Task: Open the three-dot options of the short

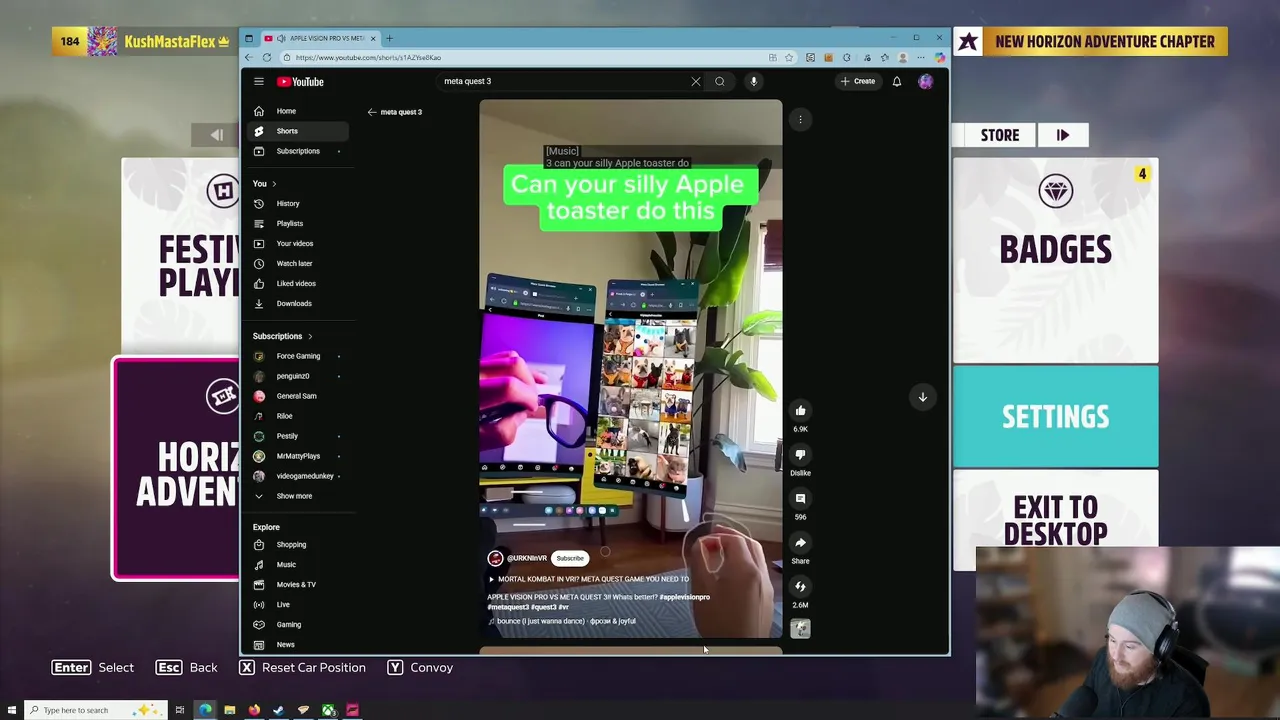Action: (x=800, y=119)
